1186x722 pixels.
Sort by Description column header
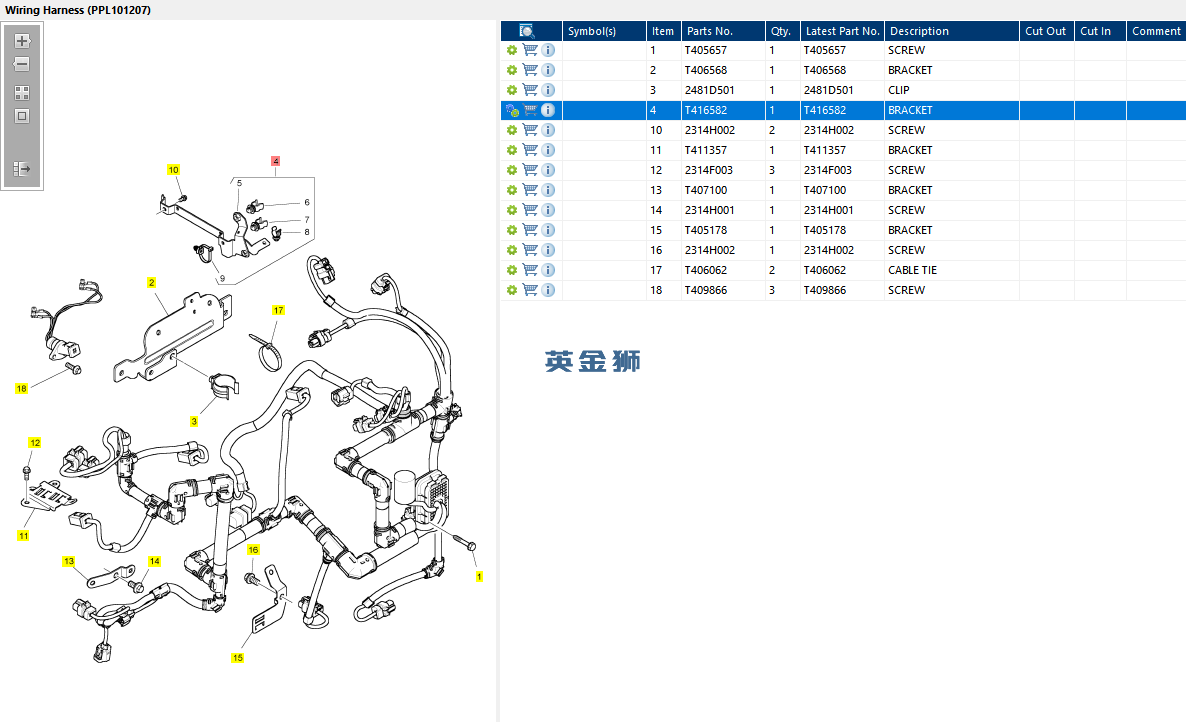(919, 31)
